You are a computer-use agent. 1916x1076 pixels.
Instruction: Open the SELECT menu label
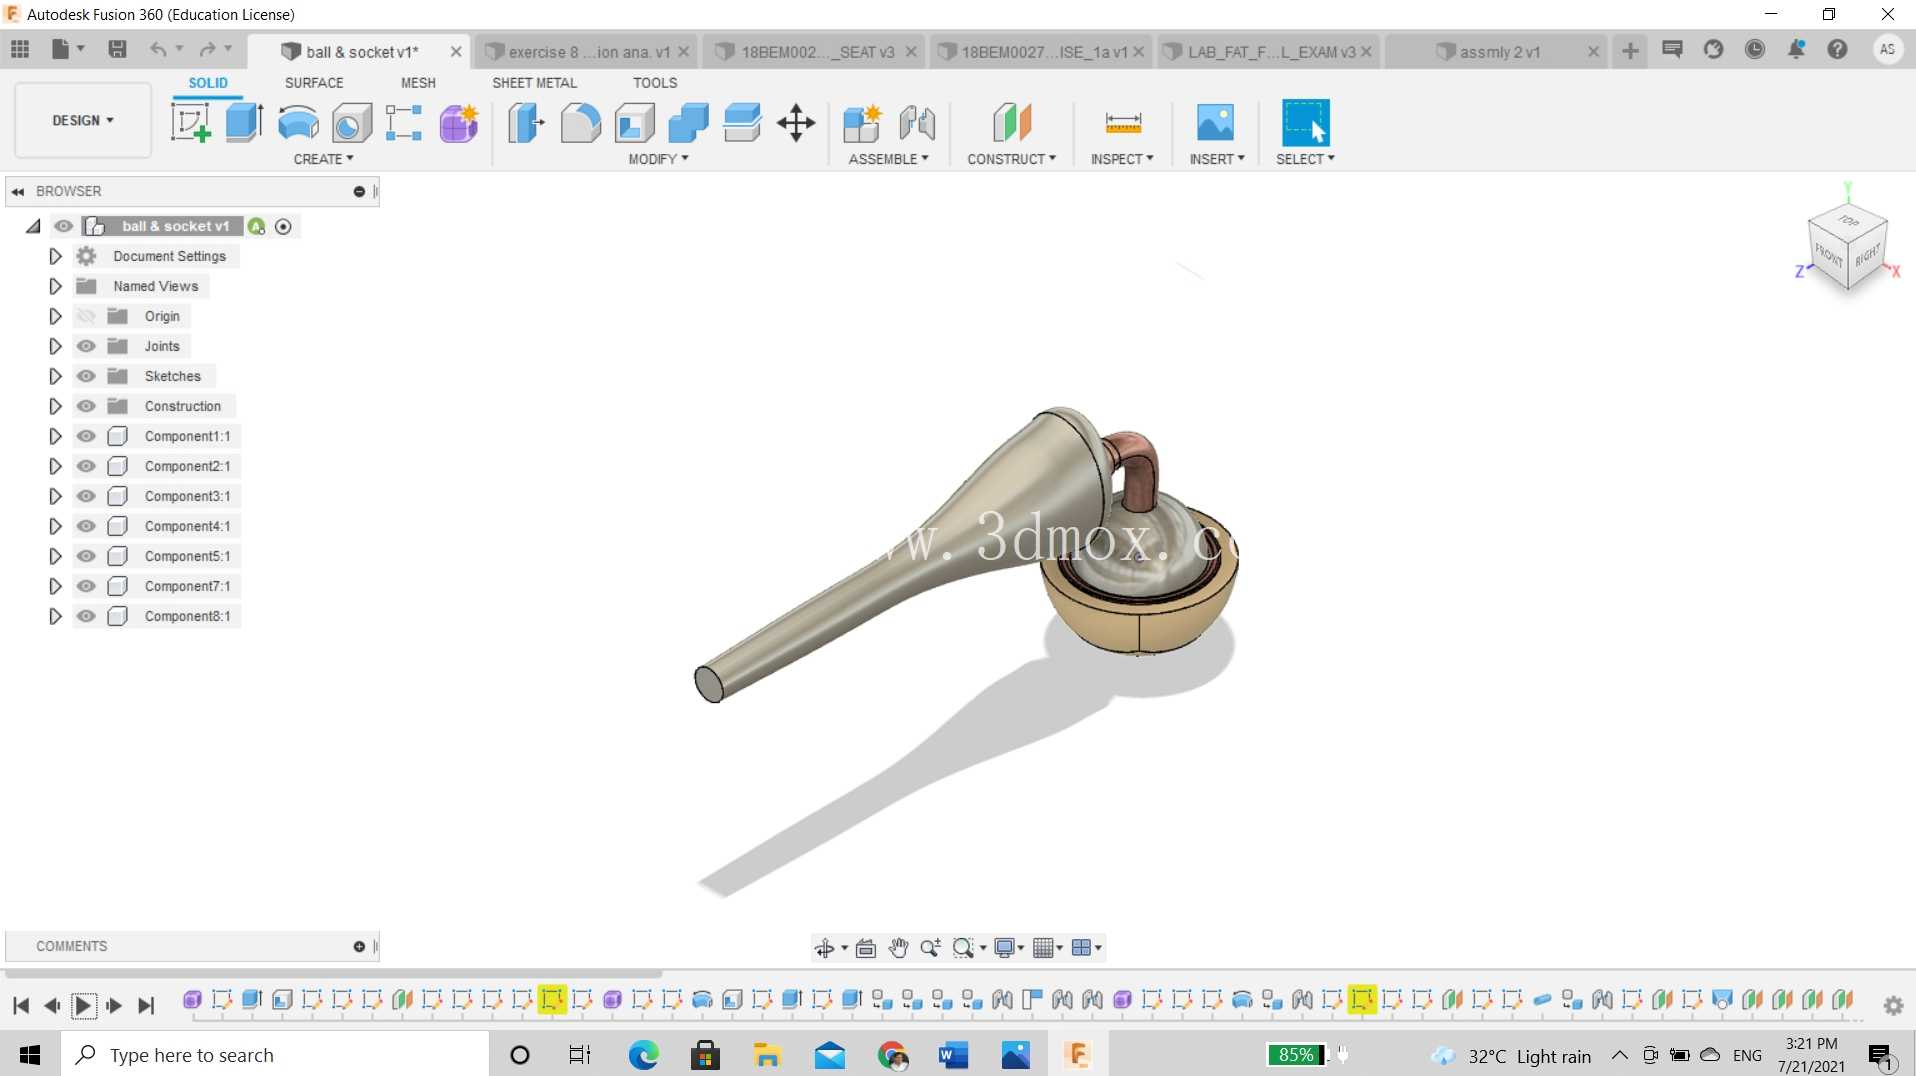click(1305, 159)
